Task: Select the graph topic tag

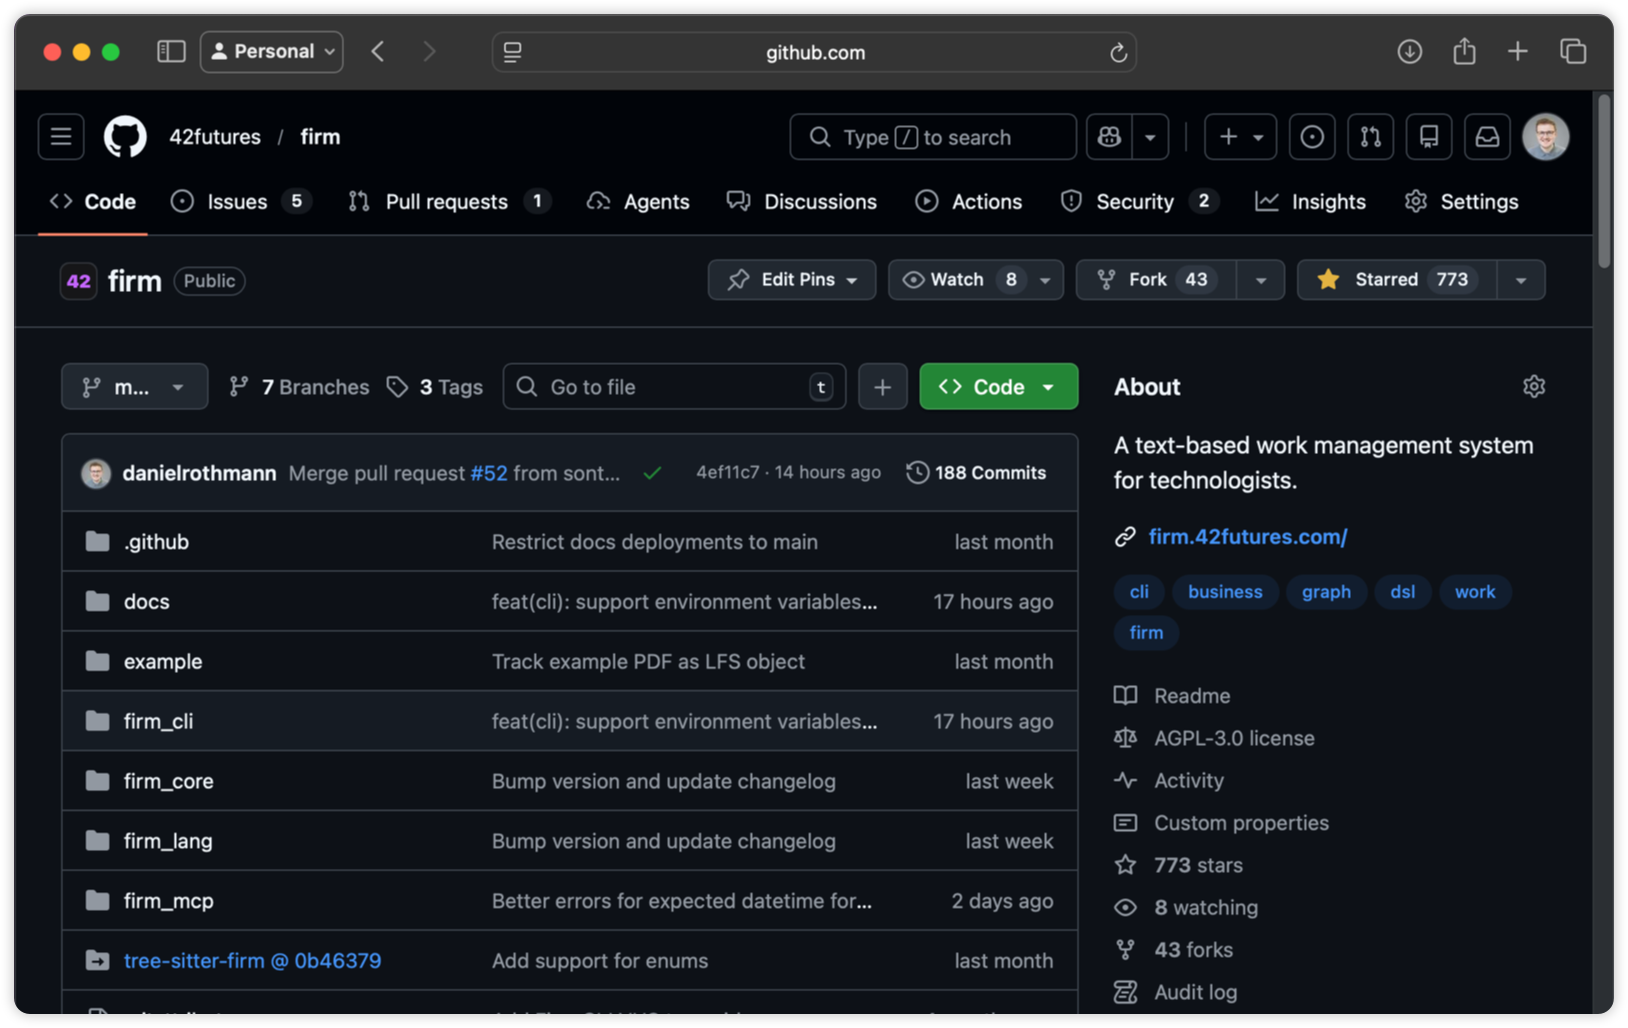Action: (x=1326, y=592)
